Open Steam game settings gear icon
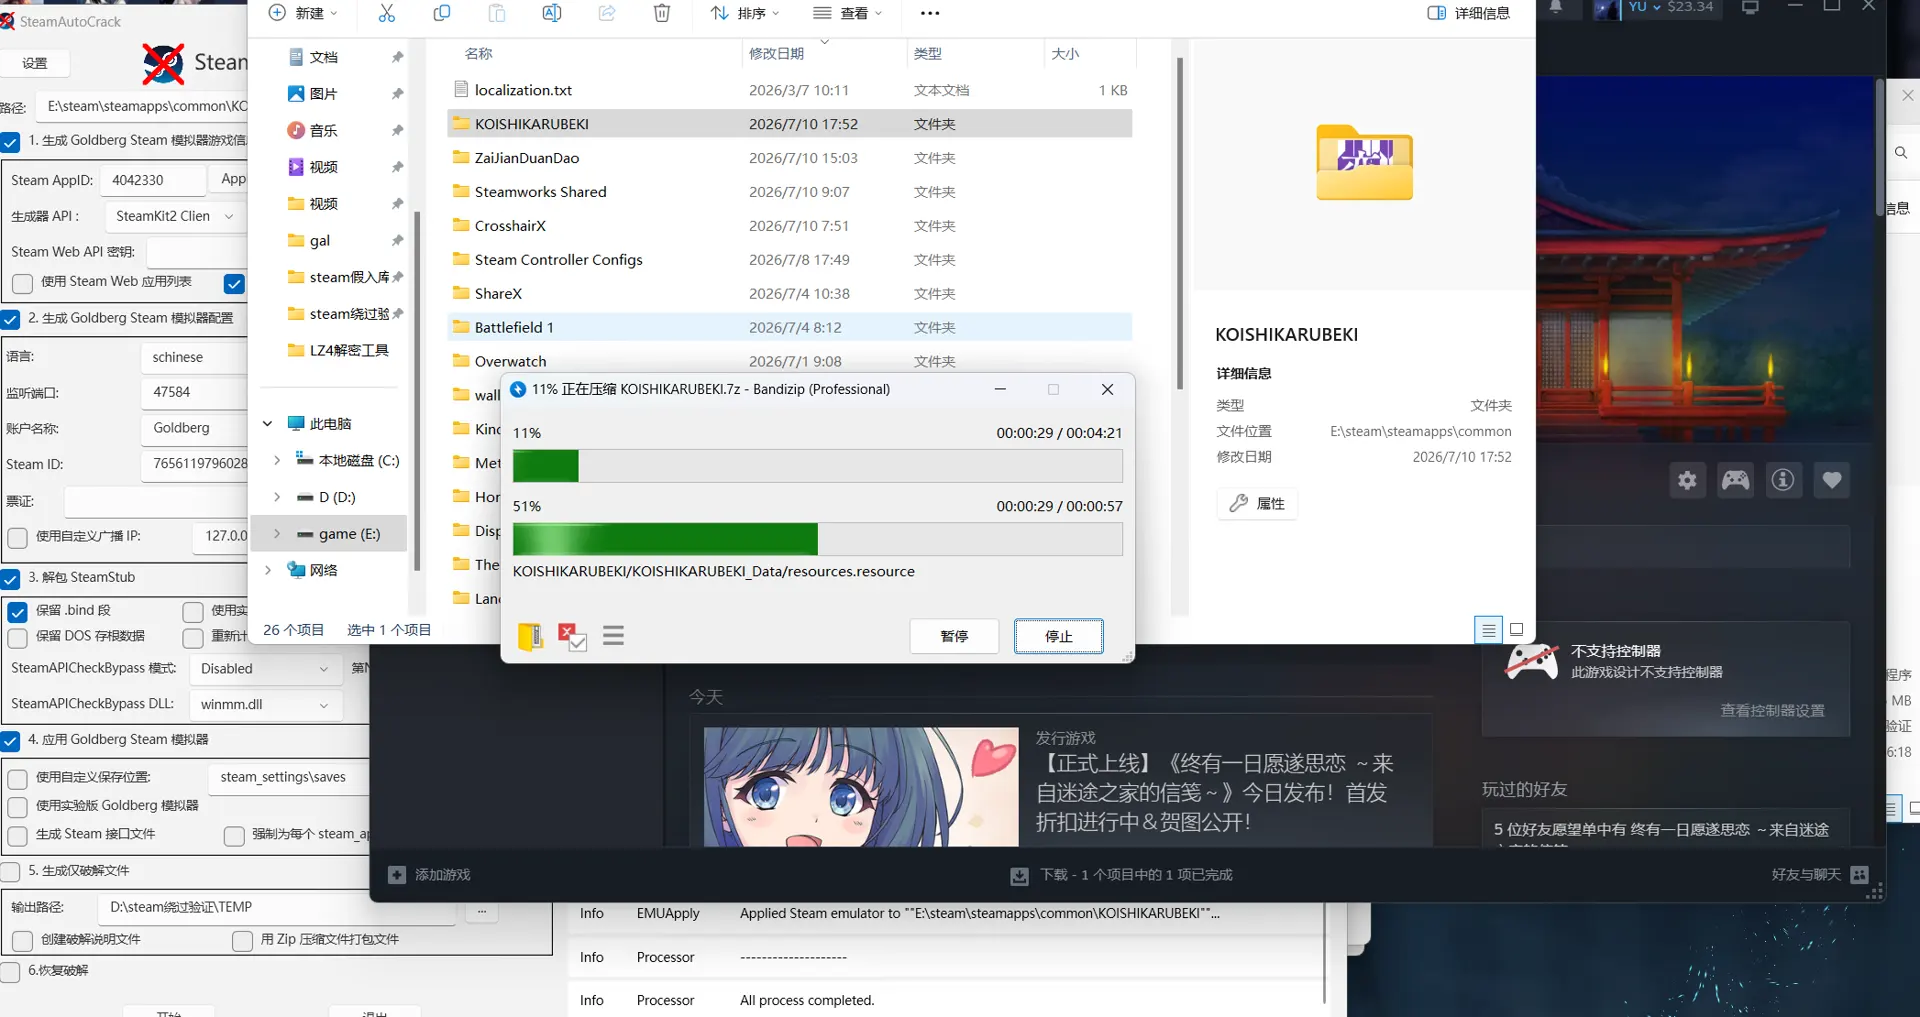 coord(1687,480)
